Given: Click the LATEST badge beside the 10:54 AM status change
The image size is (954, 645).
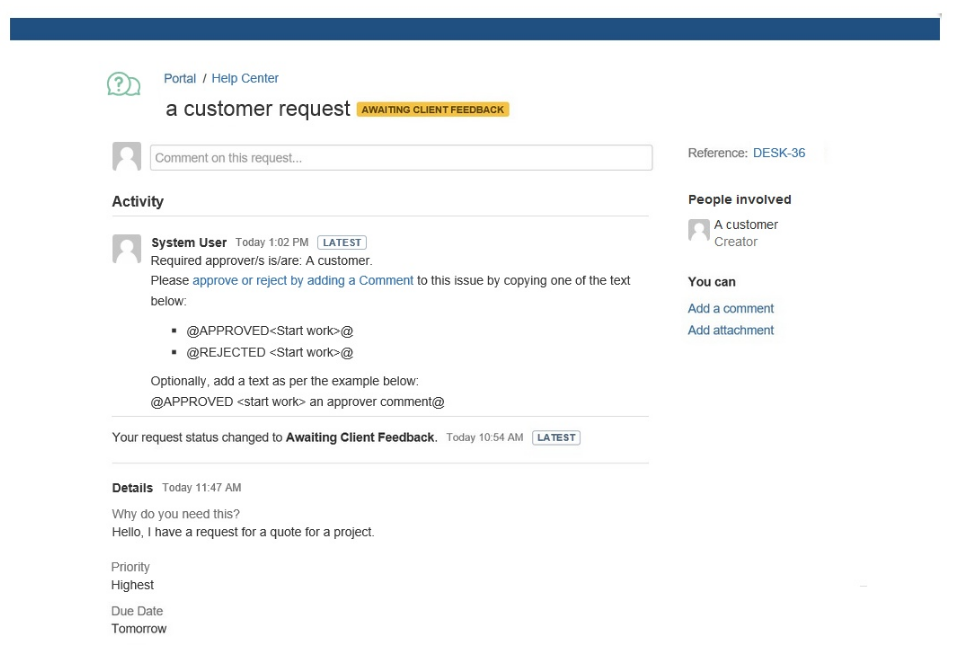Looking at the screenshot, I should [x=556, y=438].
